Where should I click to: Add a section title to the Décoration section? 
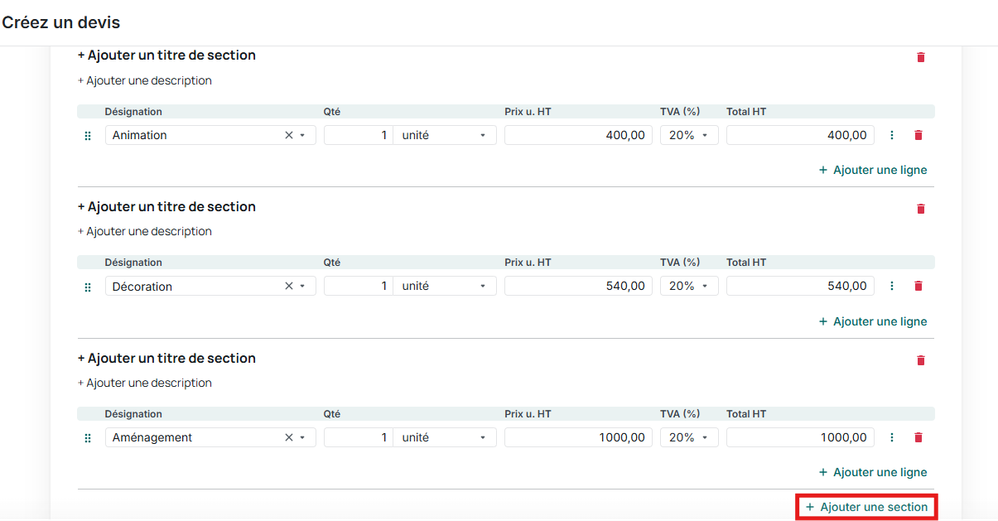pyautogui.click(x=167, y=207)
